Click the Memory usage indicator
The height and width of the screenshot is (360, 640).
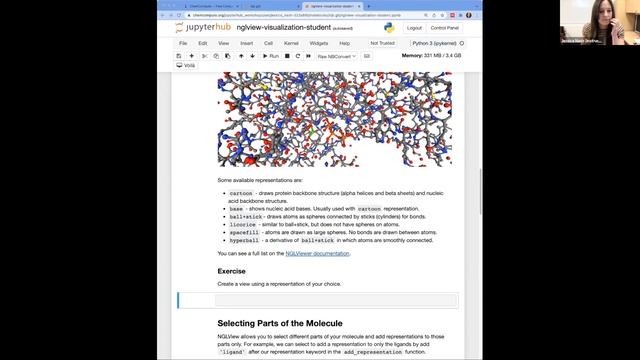coord(431,56)
